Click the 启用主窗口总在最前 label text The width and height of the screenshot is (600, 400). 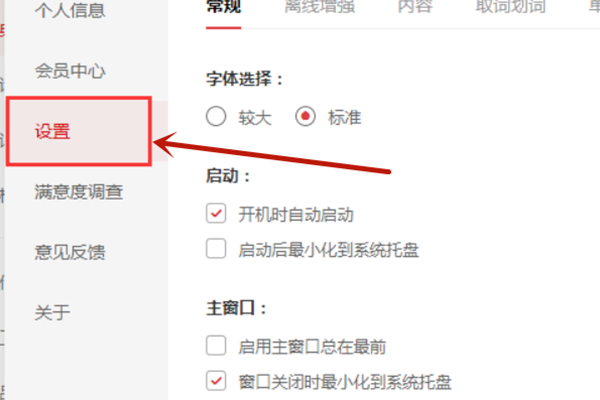point(312,347)
